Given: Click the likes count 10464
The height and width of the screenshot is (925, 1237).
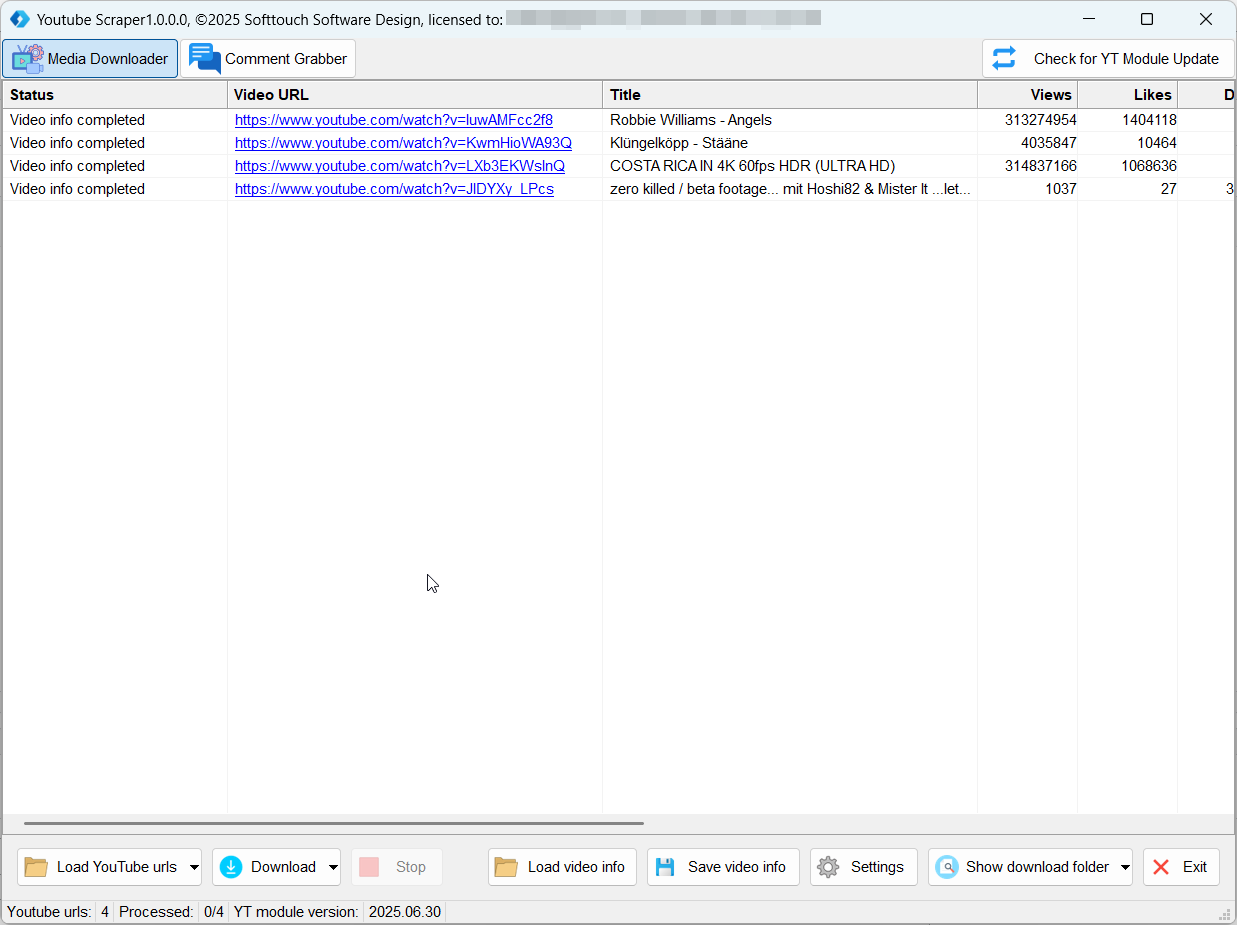Looking at the screenshot, I should coord(1157,143).
